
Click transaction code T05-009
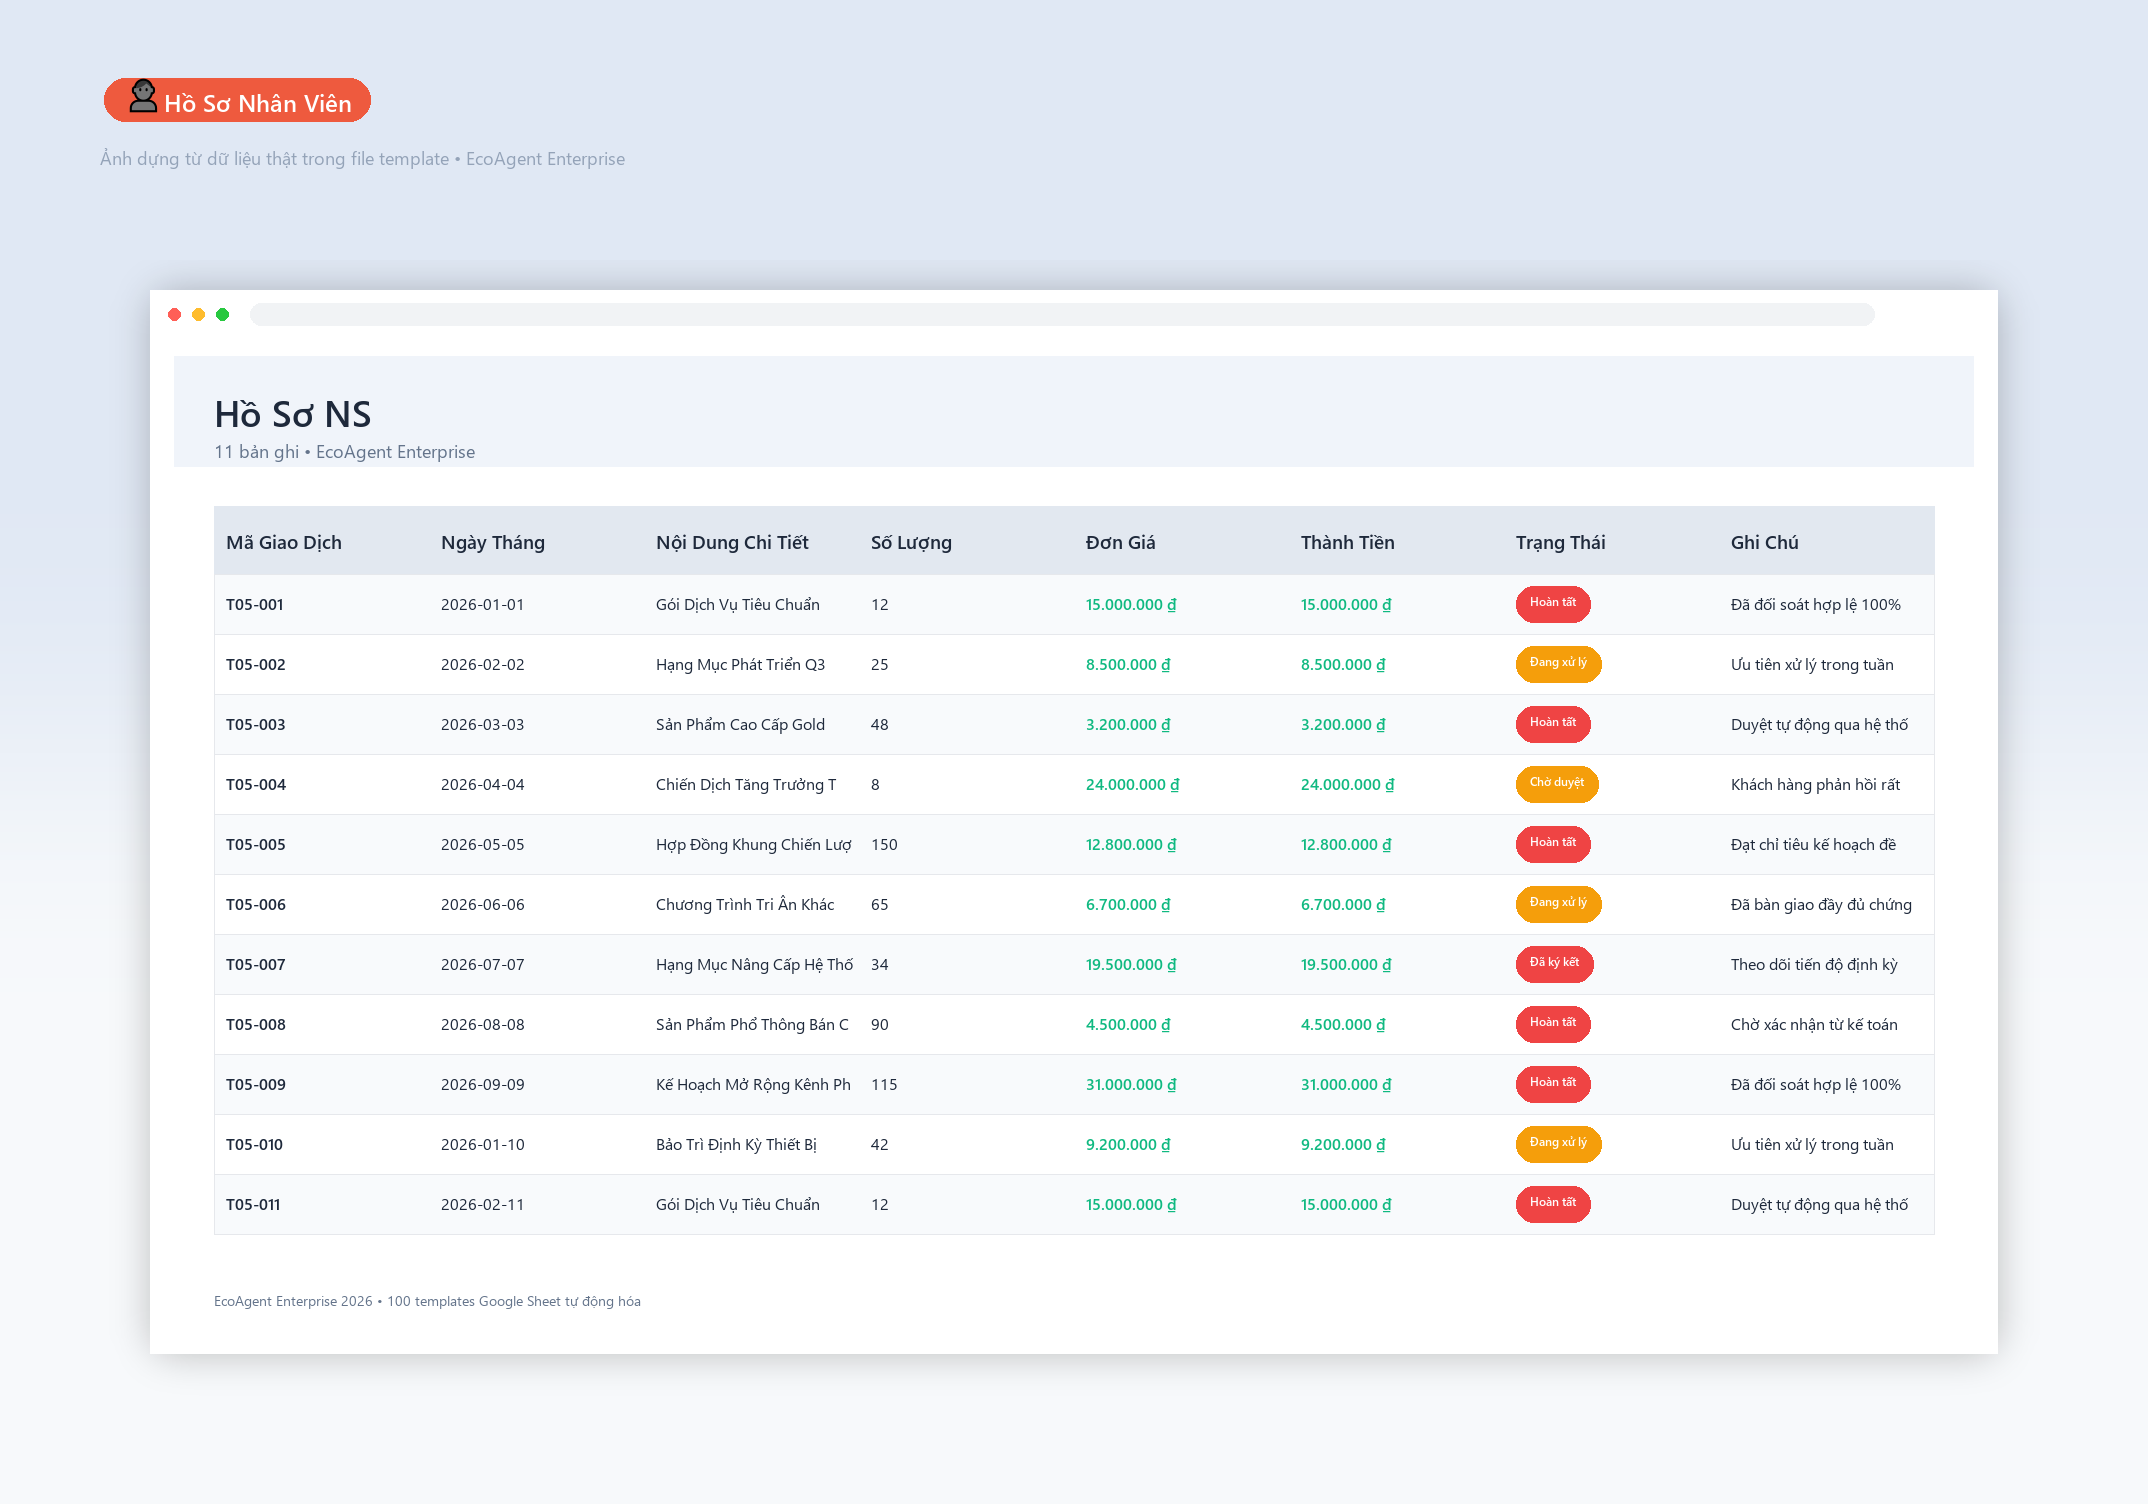click(256, 1084)
